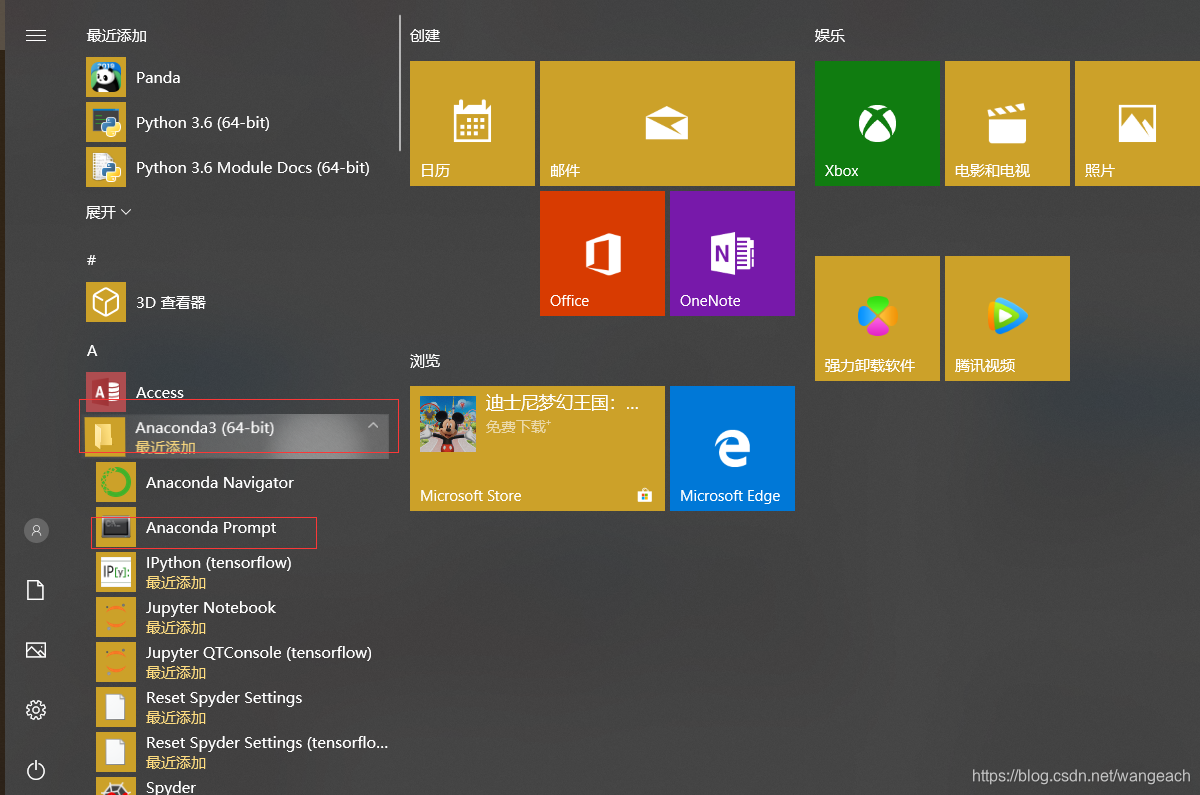Click the 浏览 group title
1200x795 pixels.
click(425, 360)
